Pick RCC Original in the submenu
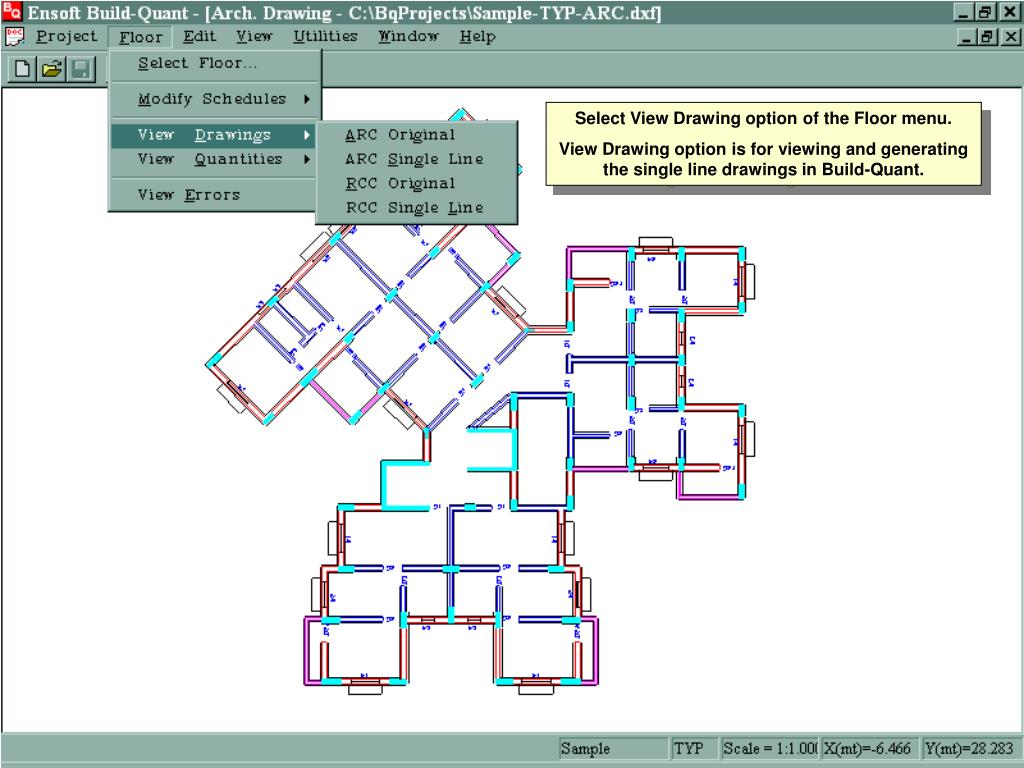 pos(400,184)
